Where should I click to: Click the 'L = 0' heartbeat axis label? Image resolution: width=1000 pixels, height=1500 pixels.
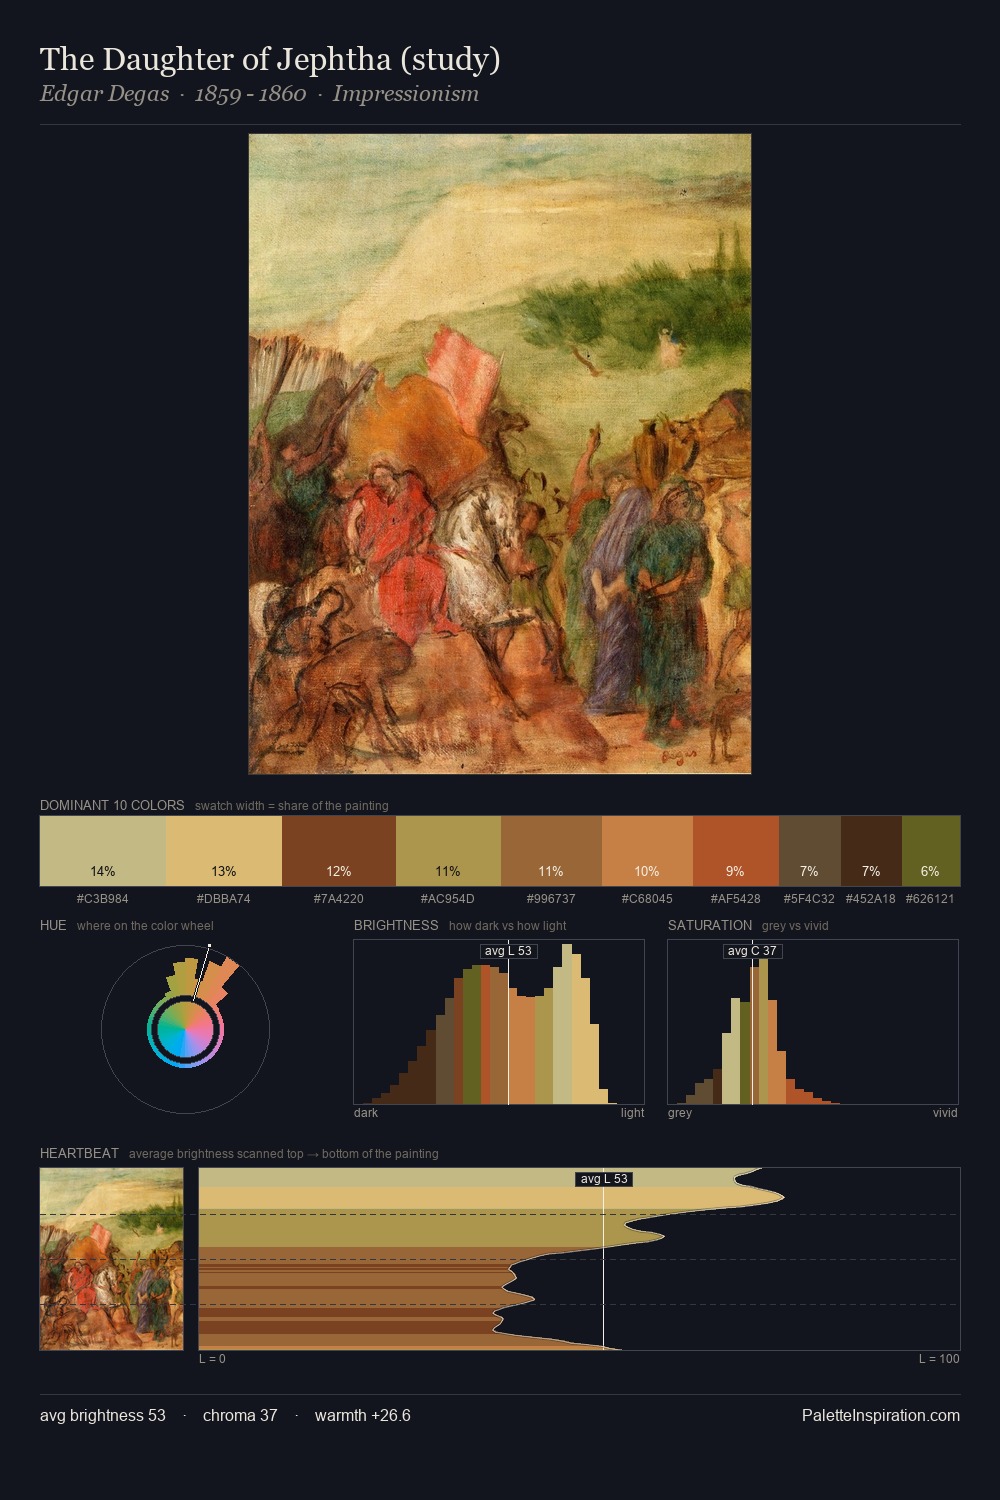[212, 1359]
